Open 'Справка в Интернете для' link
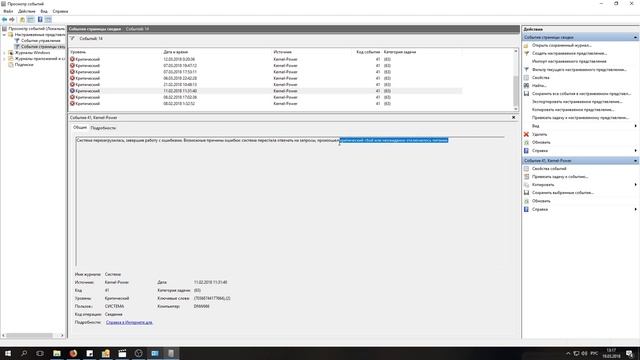 pos(129,322)
